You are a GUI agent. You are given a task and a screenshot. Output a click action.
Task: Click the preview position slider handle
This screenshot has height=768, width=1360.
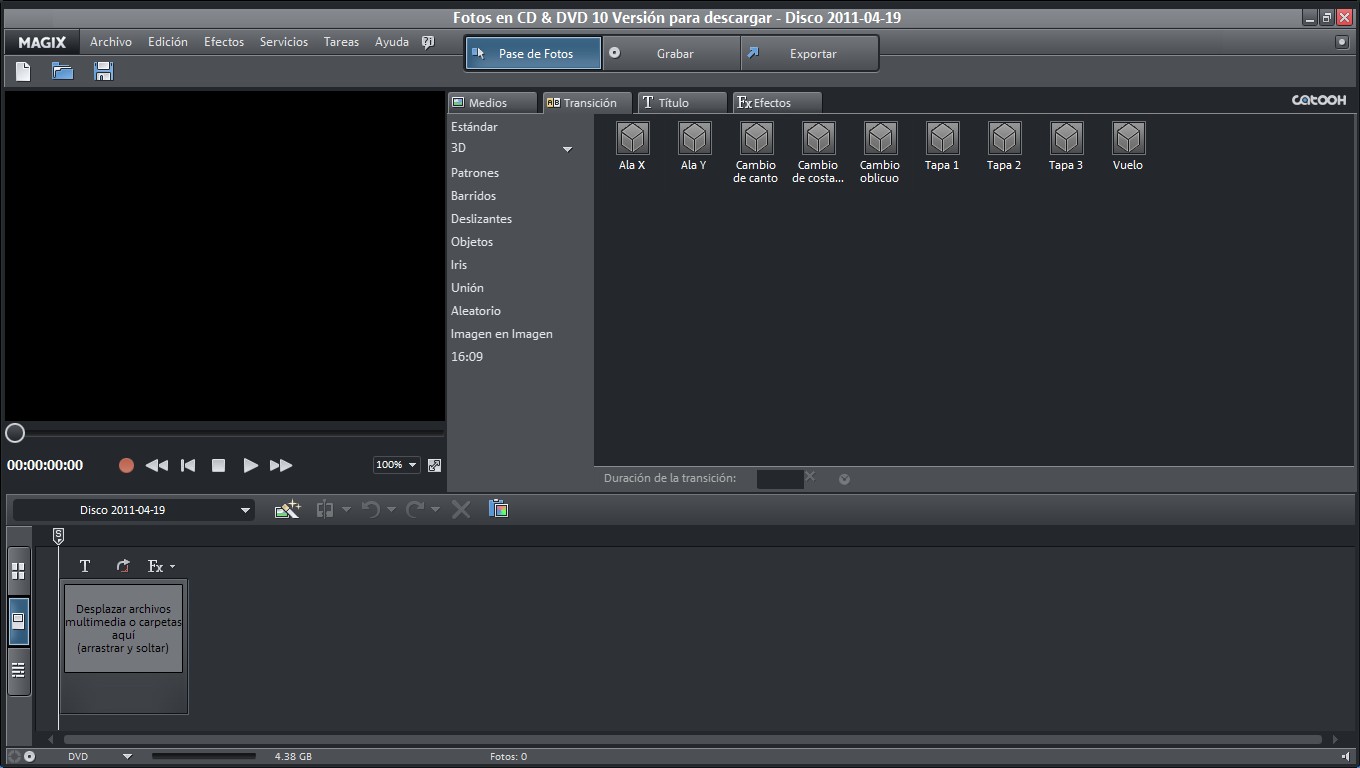point(15,433)
